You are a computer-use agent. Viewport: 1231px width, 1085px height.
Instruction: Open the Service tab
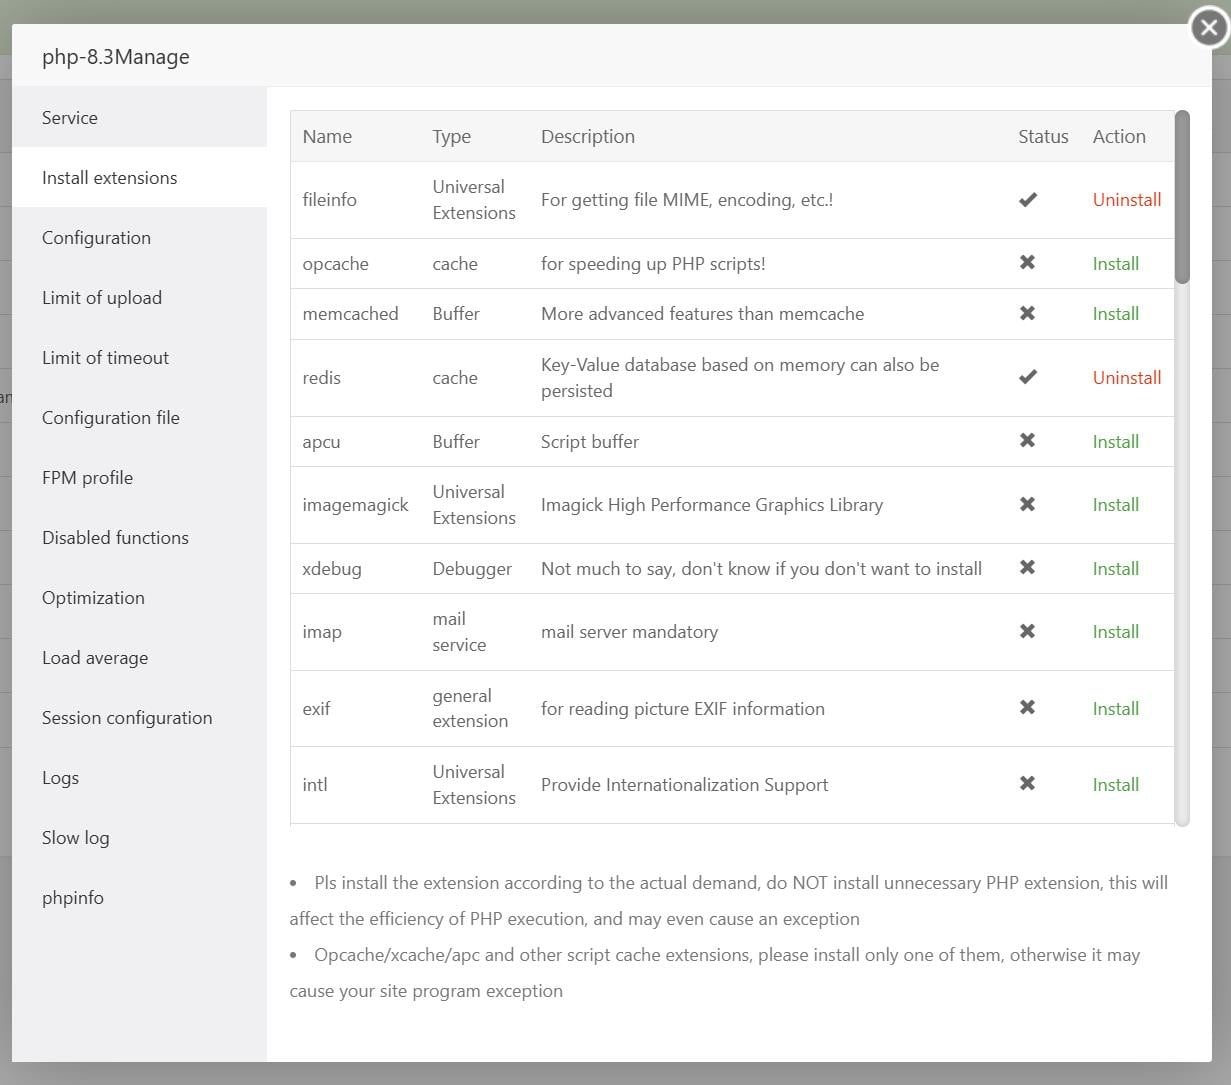point(70,118)
